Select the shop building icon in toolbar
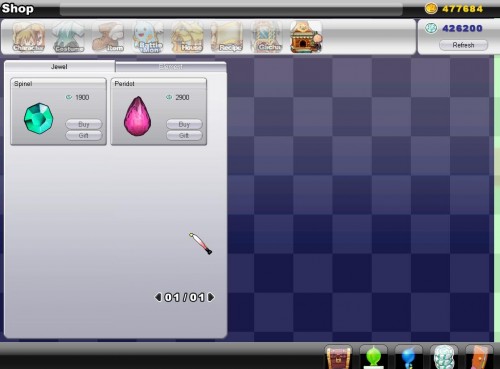Image resolution: width=500 pixels, height=369 pixels. (x=306, y=37)
